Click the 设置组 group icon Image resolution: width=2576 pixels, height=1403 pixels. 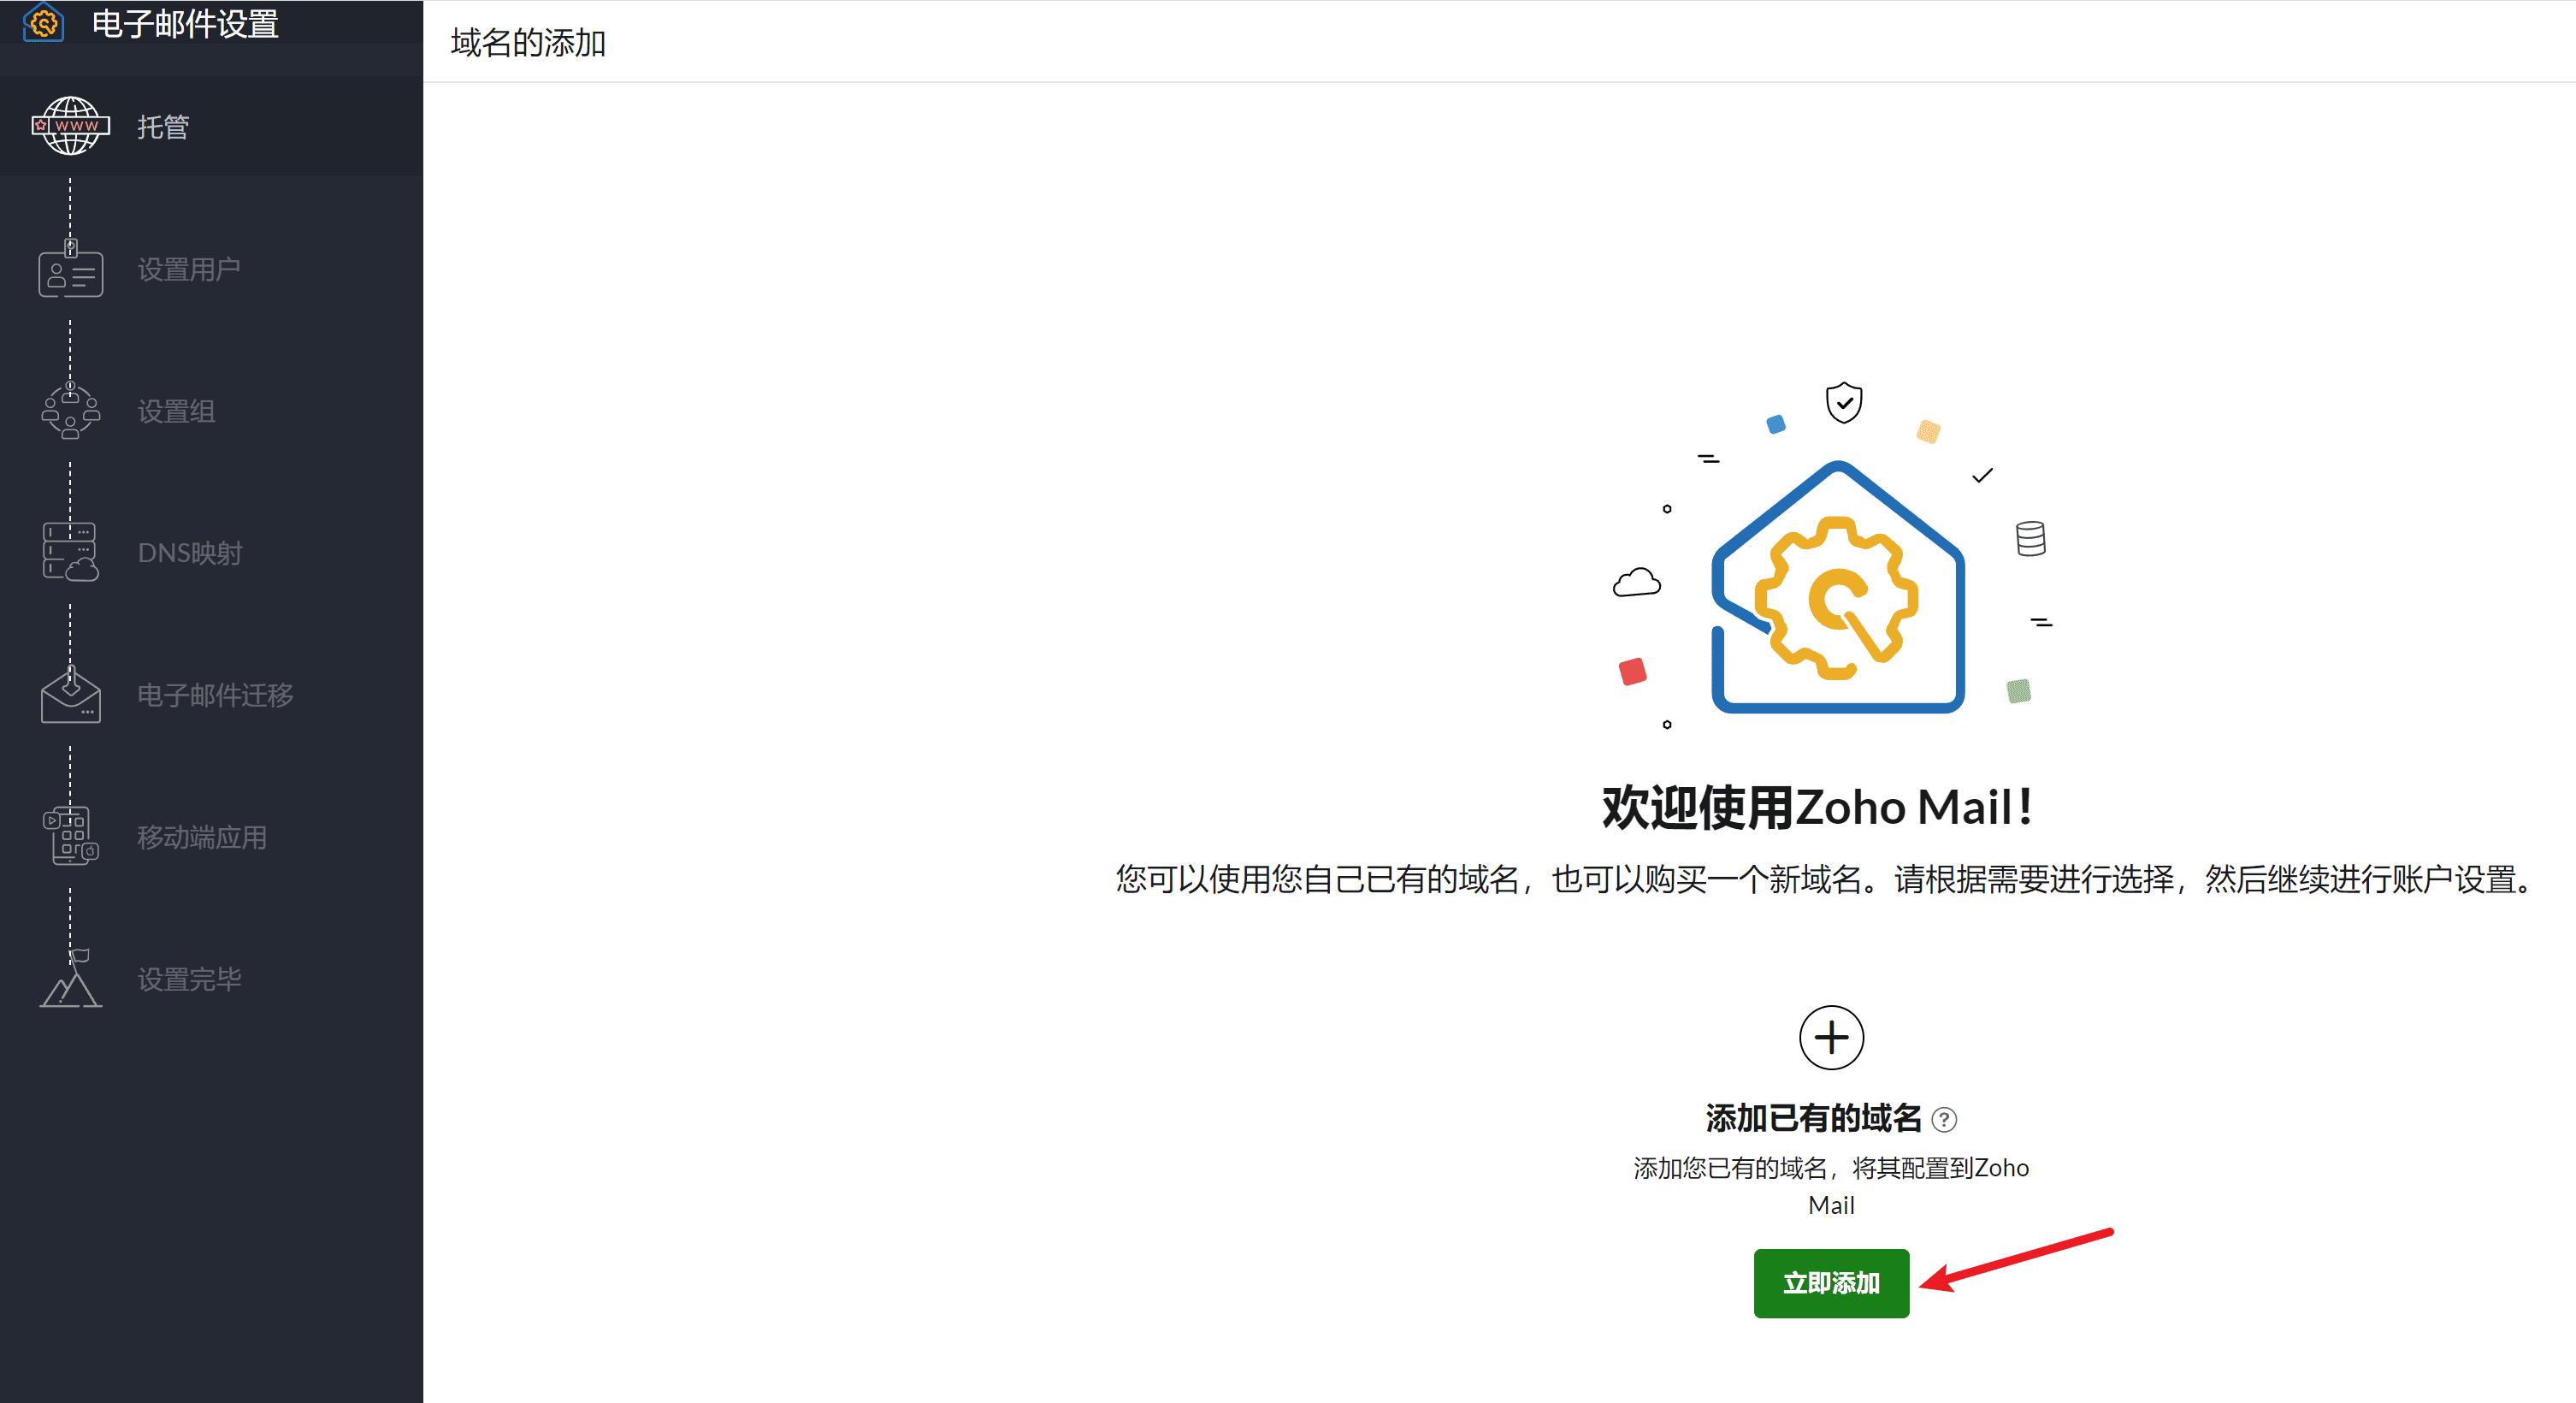pos(70,410)
